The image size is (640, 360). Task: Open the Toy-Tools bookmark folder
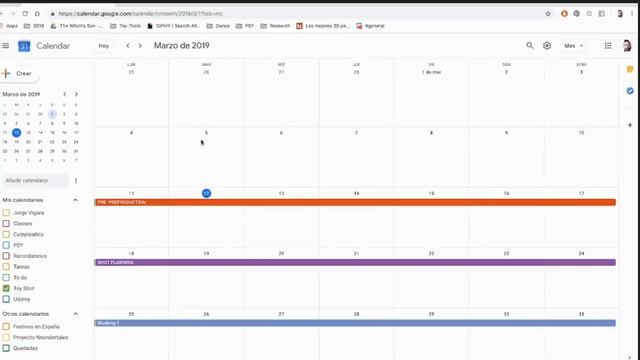coord(125,26)
